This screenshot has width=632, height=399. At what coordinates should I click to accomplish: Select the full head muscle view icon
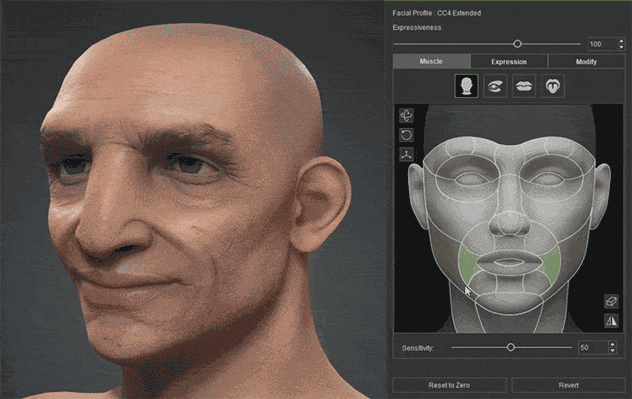[x=466, y=86]
